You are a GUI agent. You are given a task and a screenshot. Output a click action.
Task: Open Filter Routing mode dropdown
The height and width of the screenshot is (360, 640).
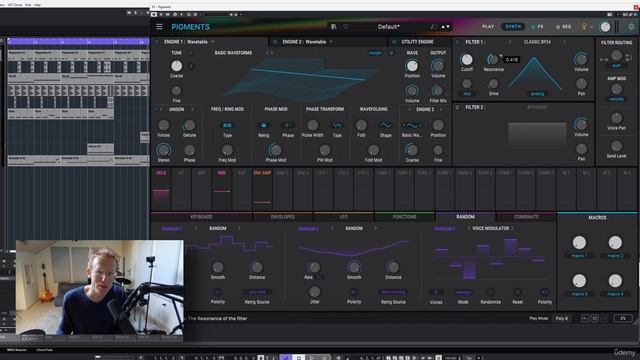coord(616,66)
